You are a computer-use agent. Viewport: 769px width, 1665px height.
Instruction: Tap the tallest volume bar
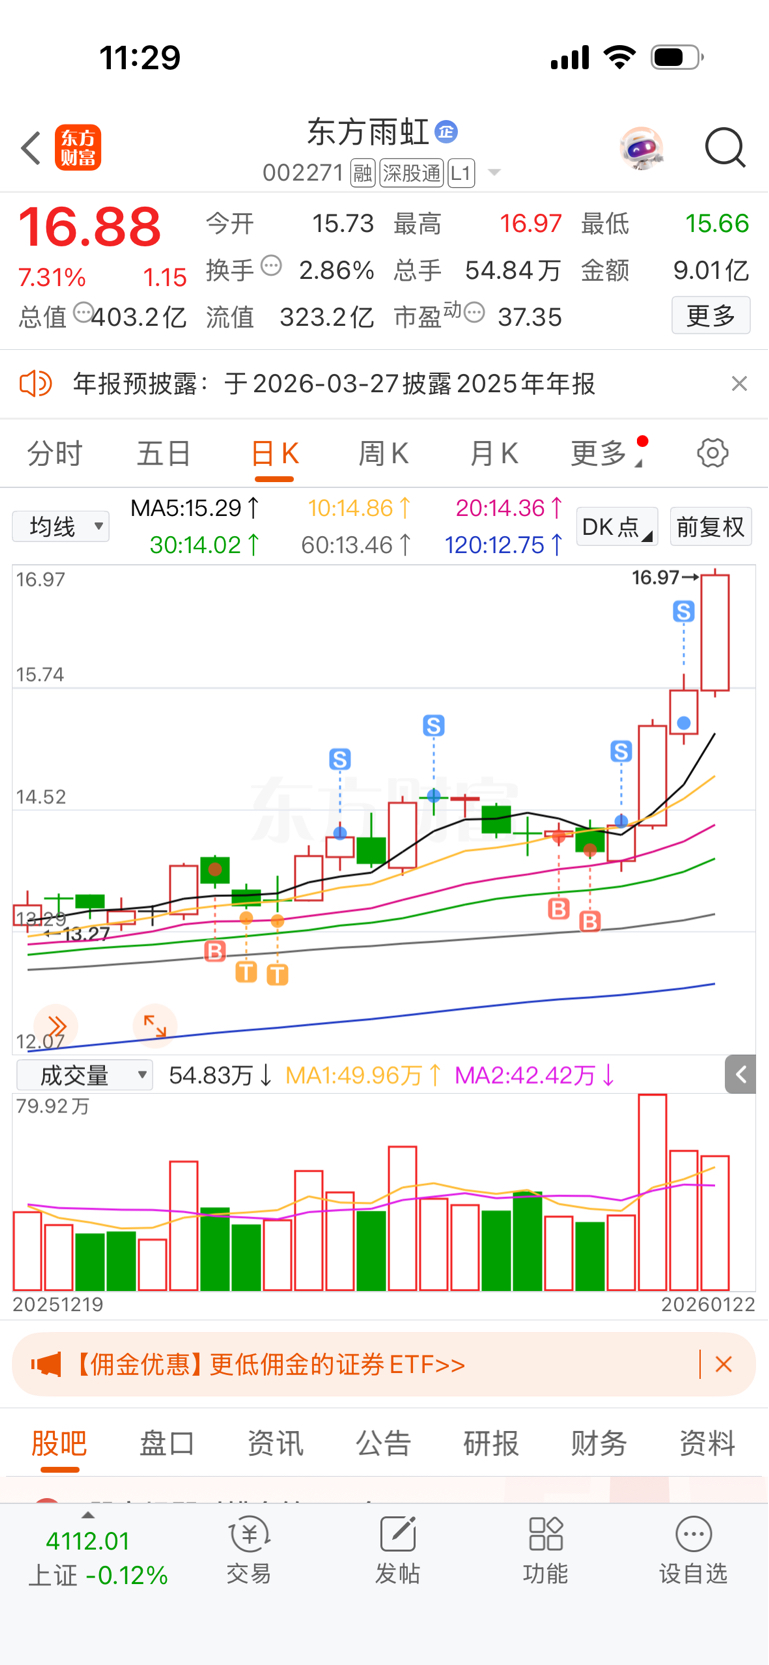pos(653,1192)
